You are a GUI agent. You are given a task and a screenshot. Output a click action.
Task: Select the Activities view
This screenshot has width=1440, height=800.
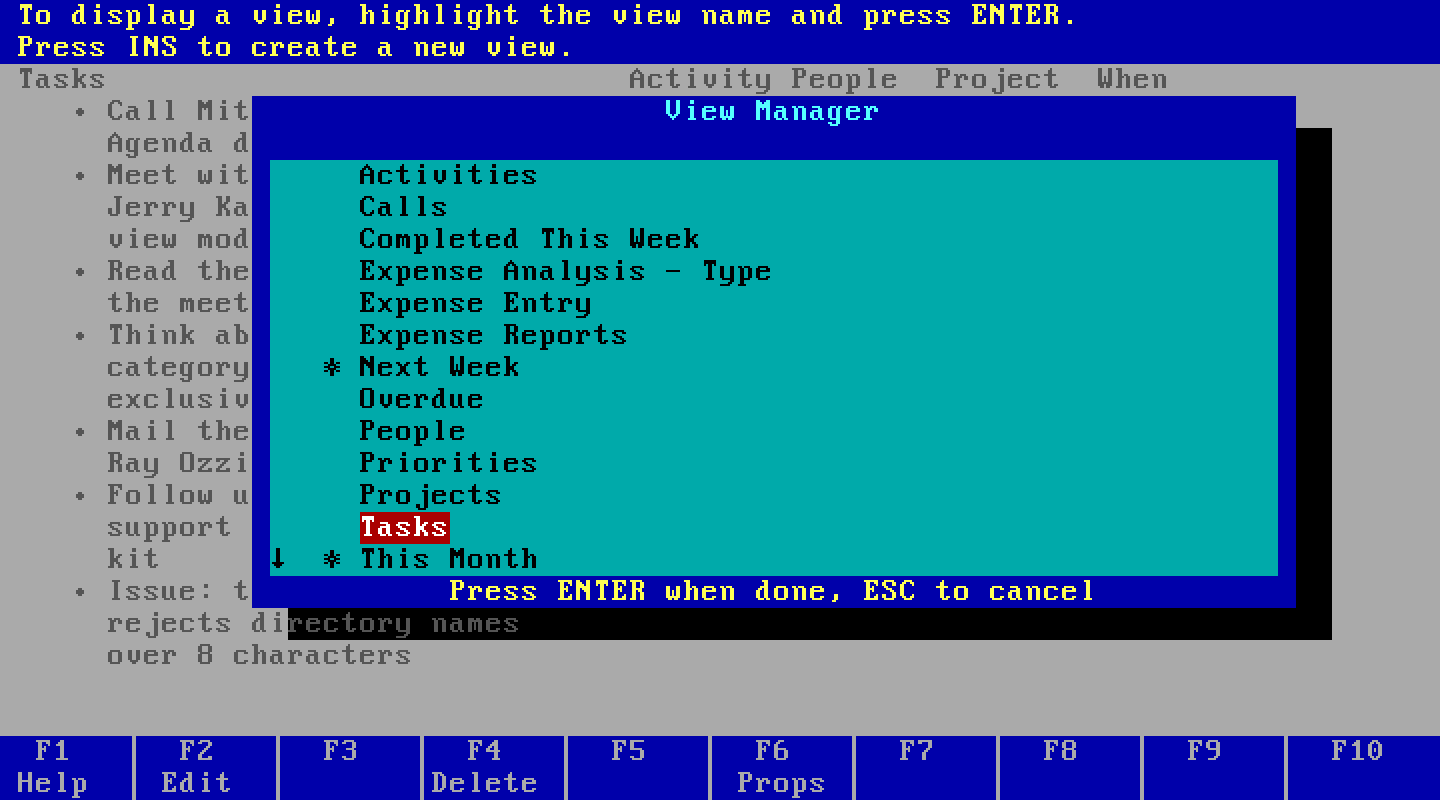[x=448, y=175]
